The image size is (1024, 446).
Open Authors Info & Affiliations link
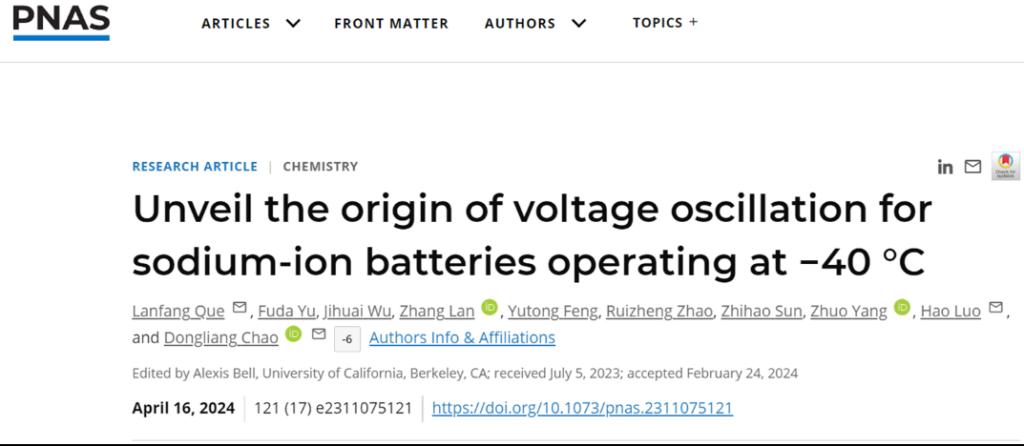point(462,338)
